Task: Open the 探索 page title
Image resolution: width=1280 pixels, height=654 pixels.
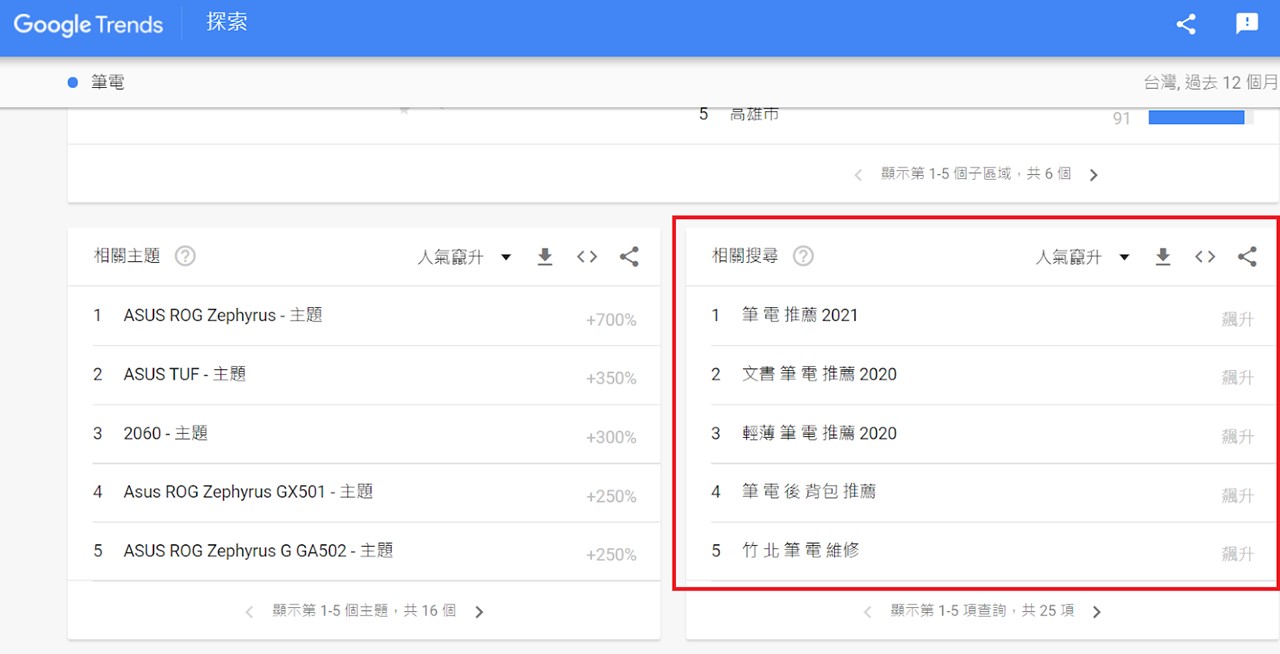Action: (227, 23)
